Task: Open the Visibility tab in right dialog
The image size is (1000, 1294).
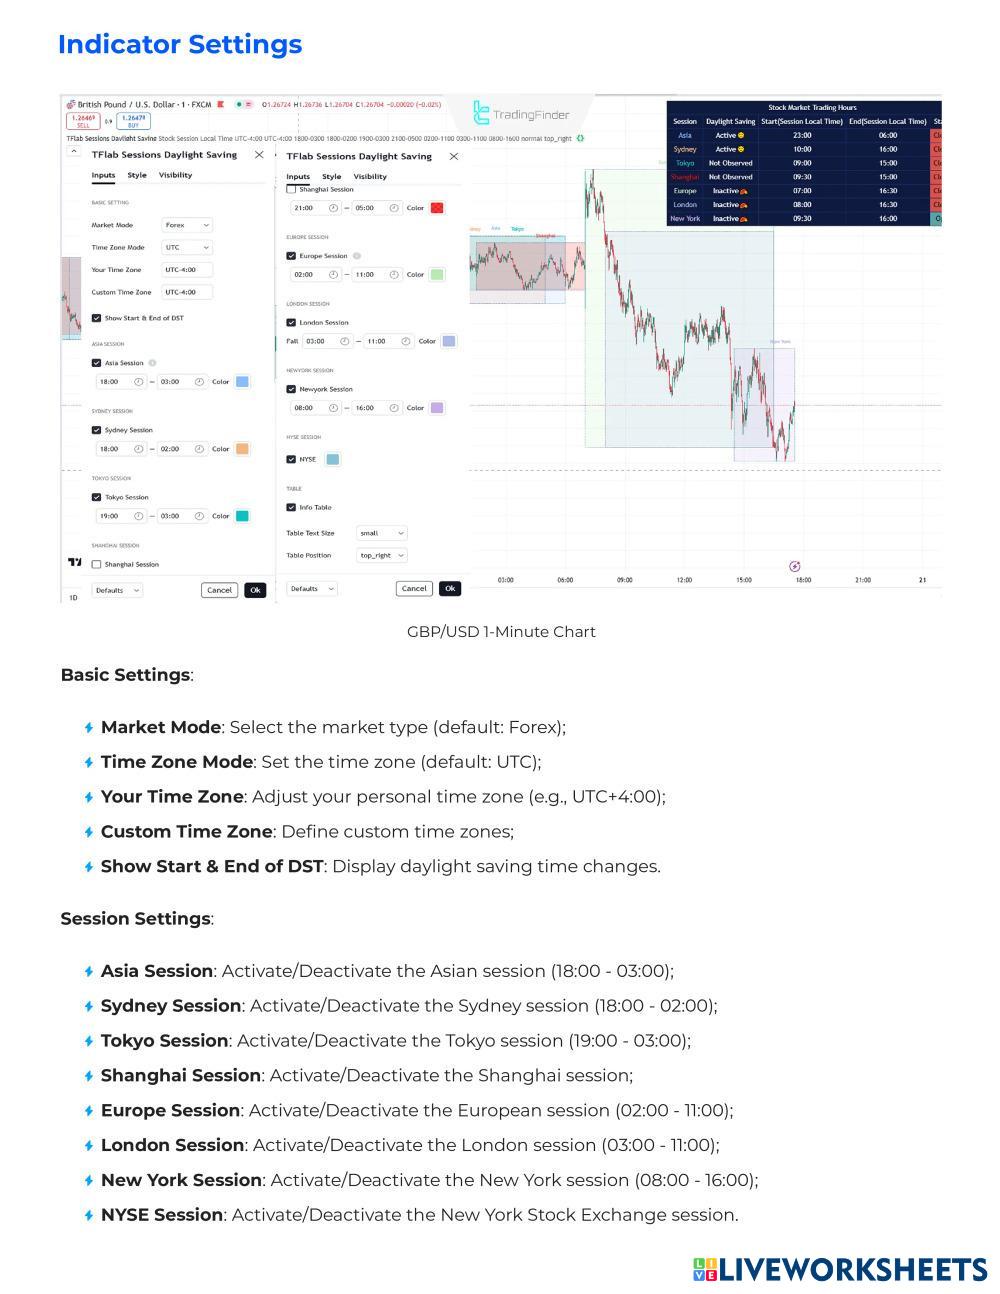Action: (x=370, y=176)
